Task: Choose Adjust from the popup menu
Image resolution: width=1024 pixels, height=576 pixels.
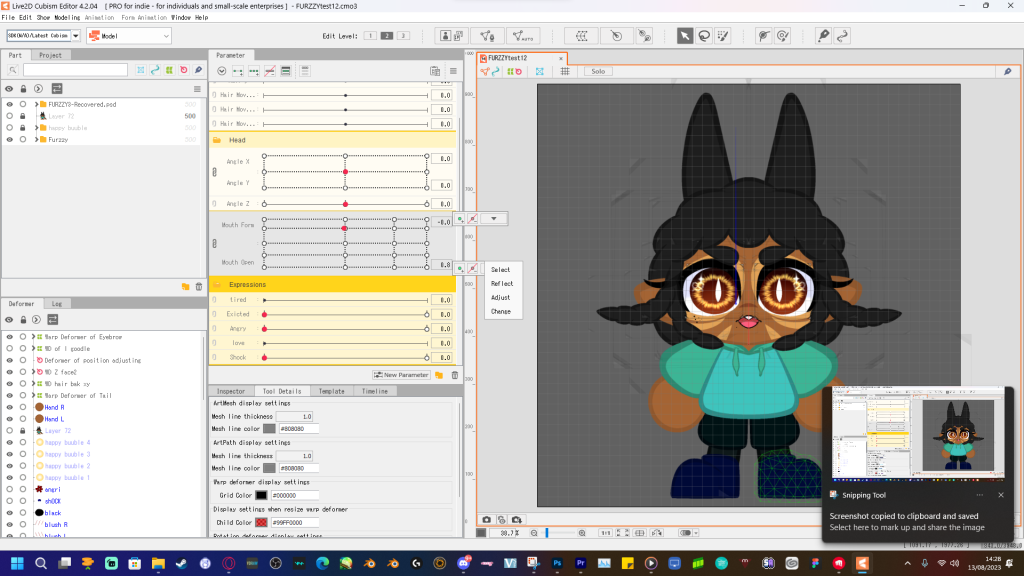Action: tap(501, 298)
